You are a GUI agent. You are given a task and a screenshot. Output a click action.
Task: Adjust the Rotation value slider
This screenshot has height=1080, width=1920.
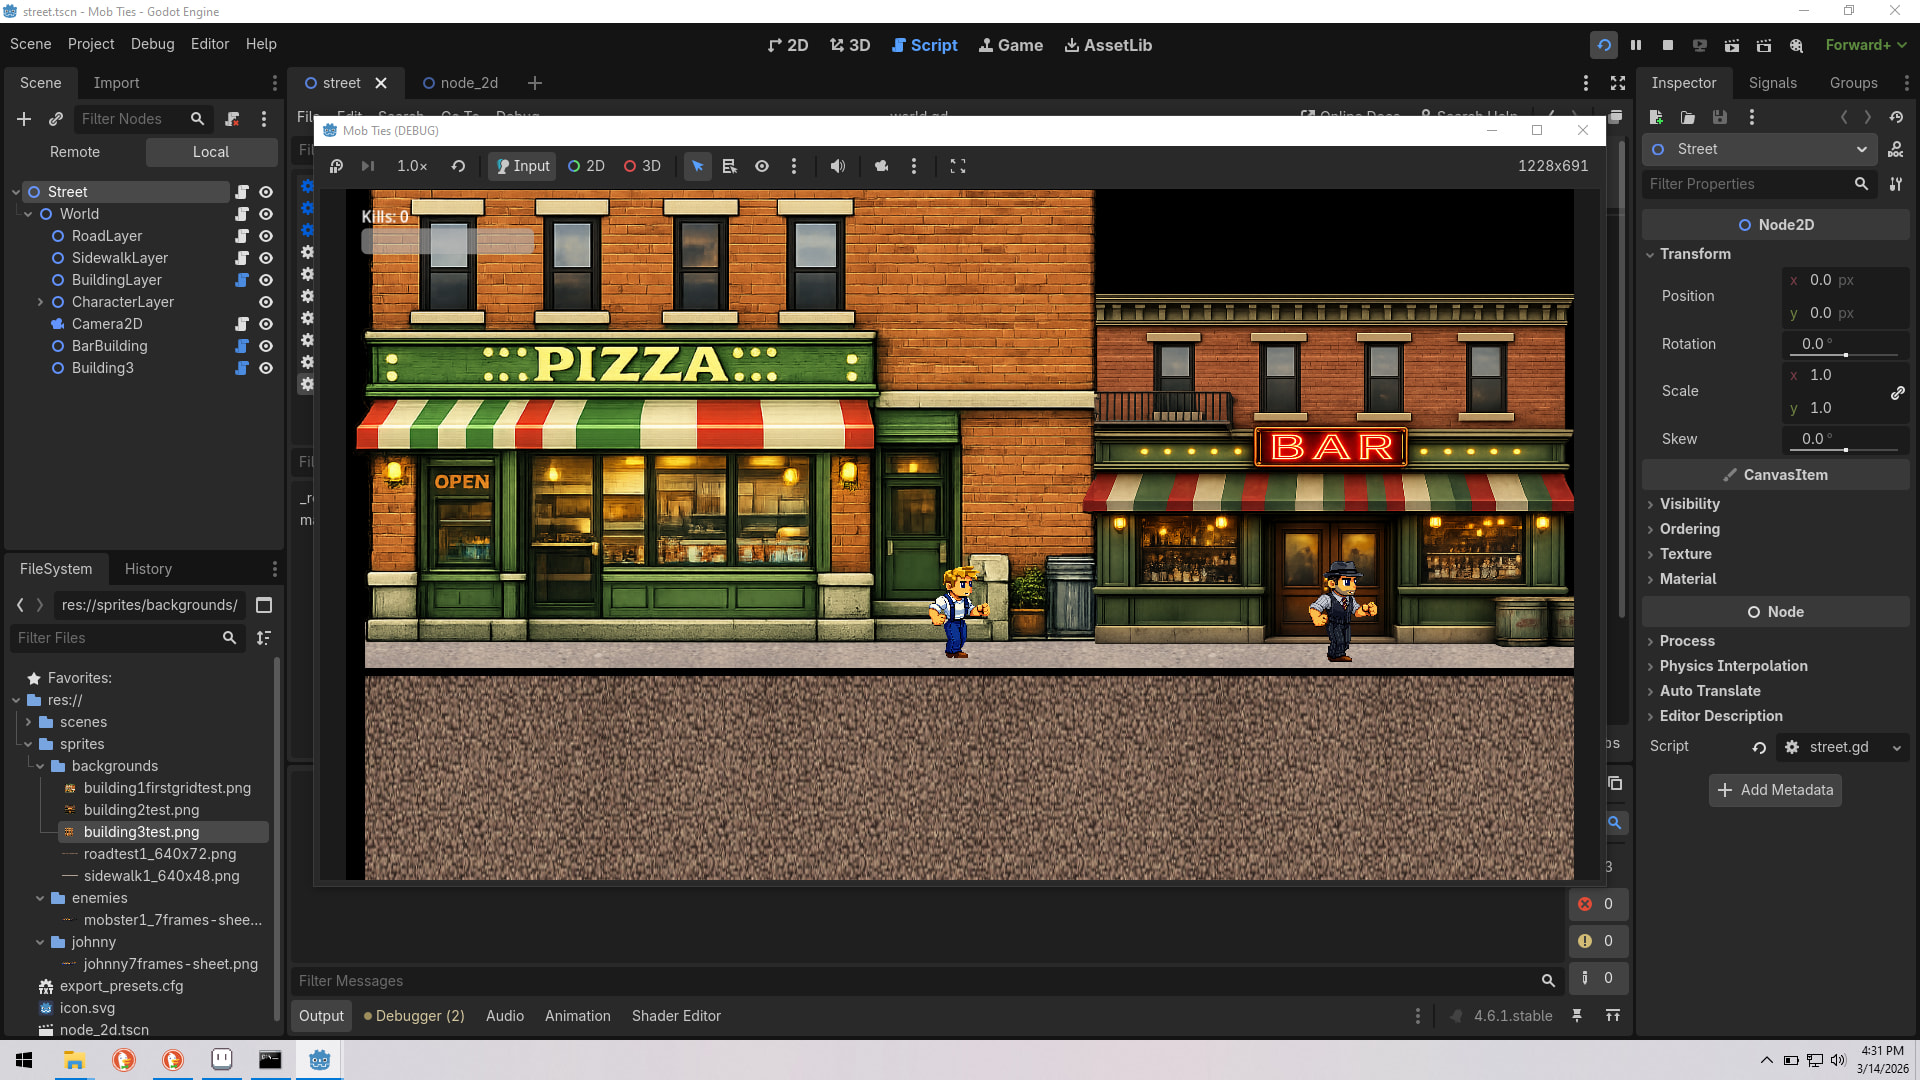(1845, 355)
